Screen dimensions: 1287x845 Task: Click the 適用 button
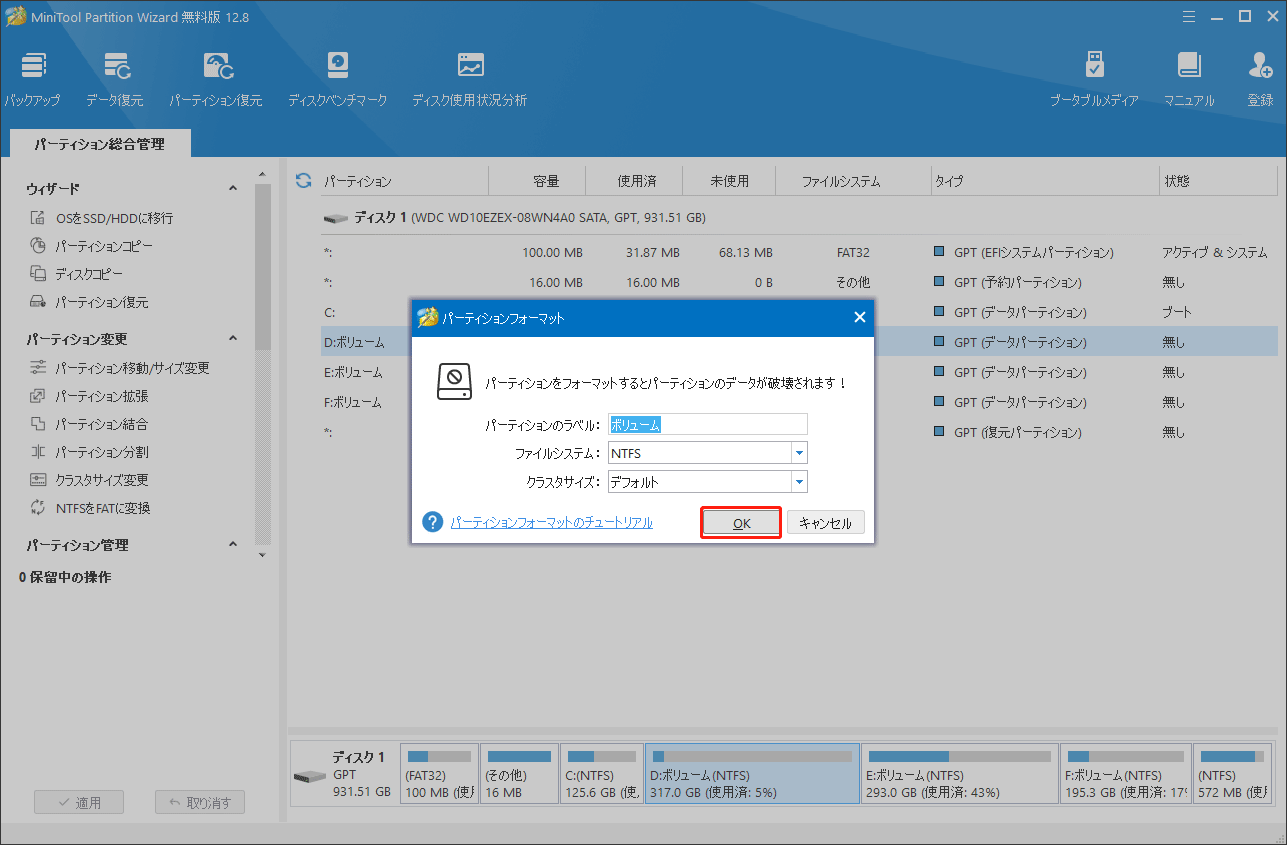pyautogui.click(x=79, y=802)
